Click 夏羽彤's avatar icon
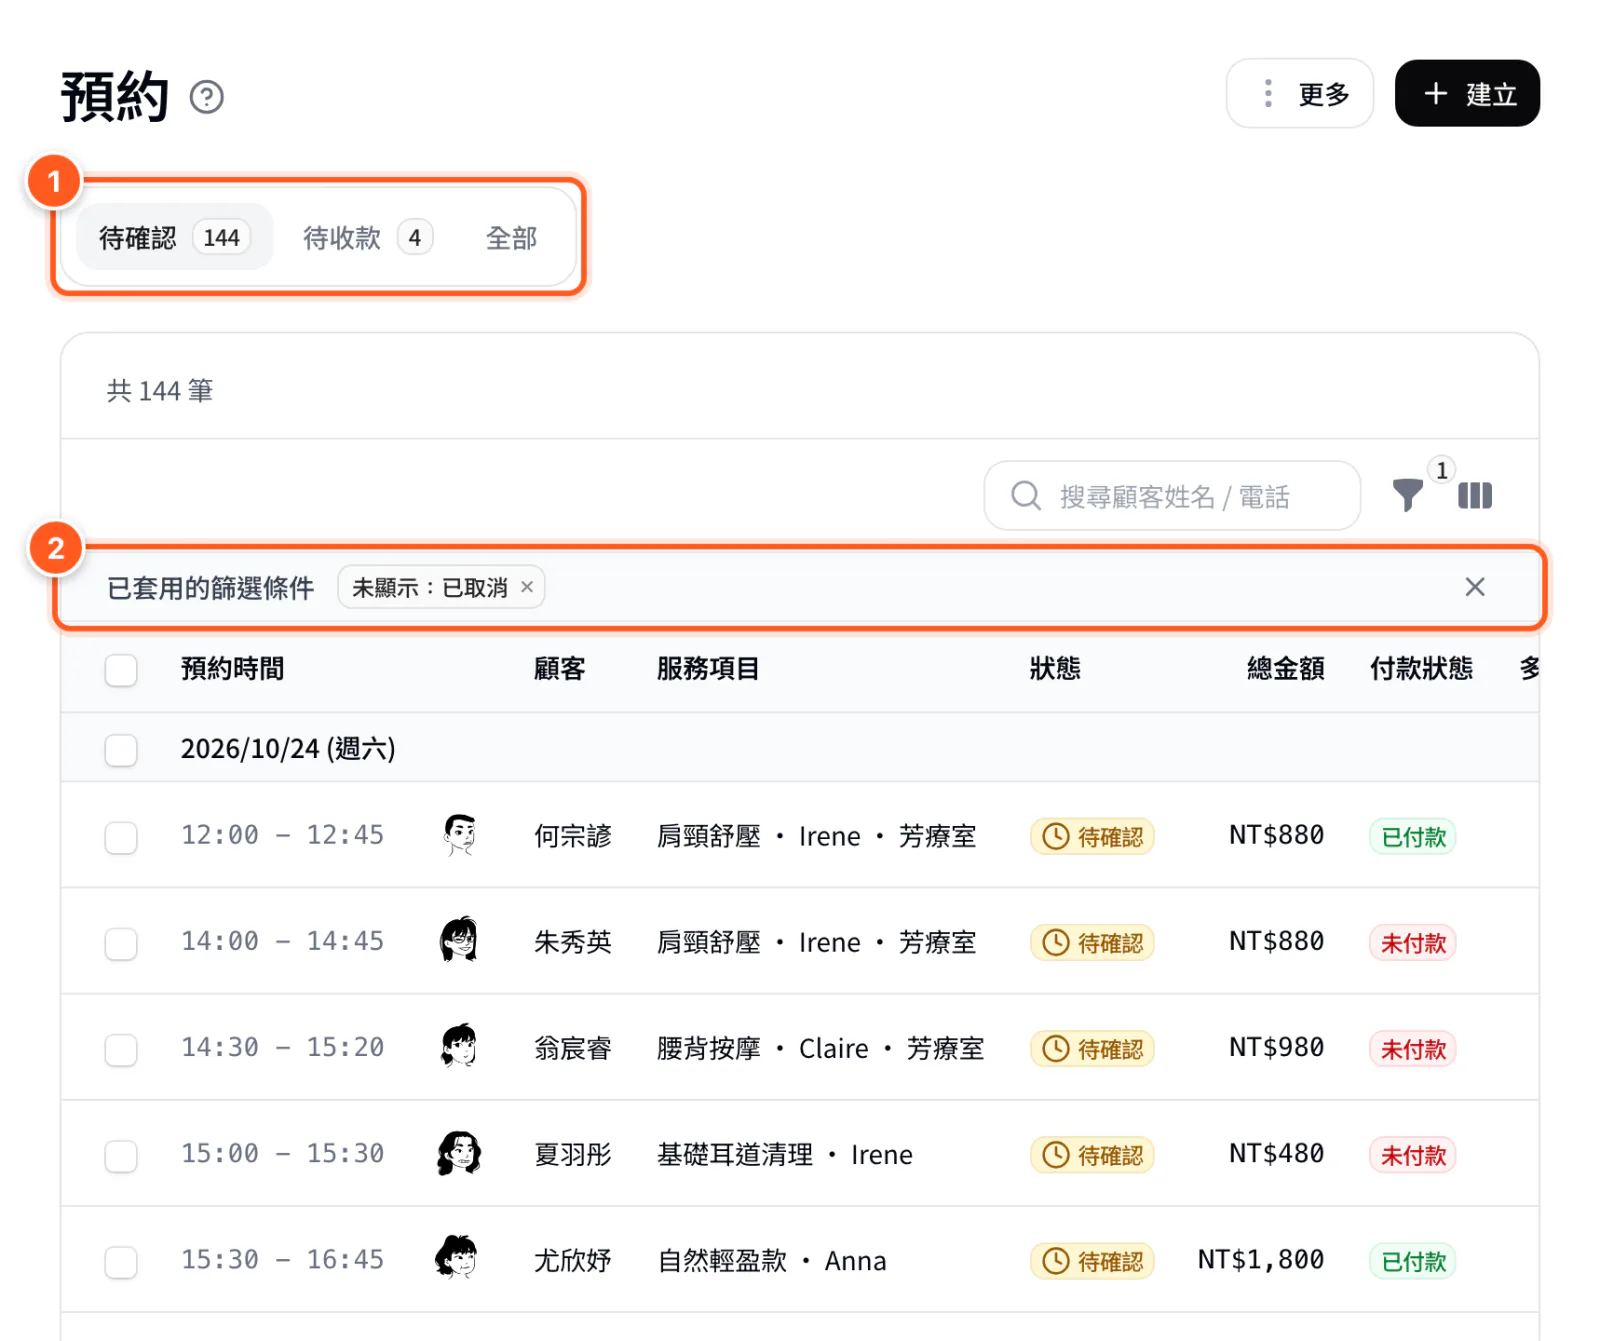 coord(460,1153)
